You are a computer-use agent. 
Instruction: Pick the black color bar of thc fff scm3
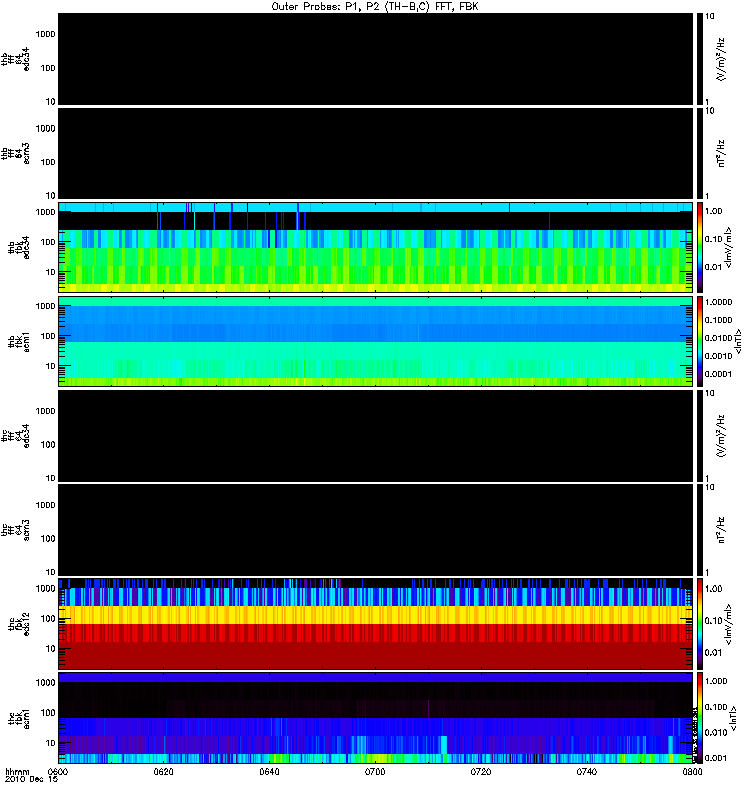699,530
